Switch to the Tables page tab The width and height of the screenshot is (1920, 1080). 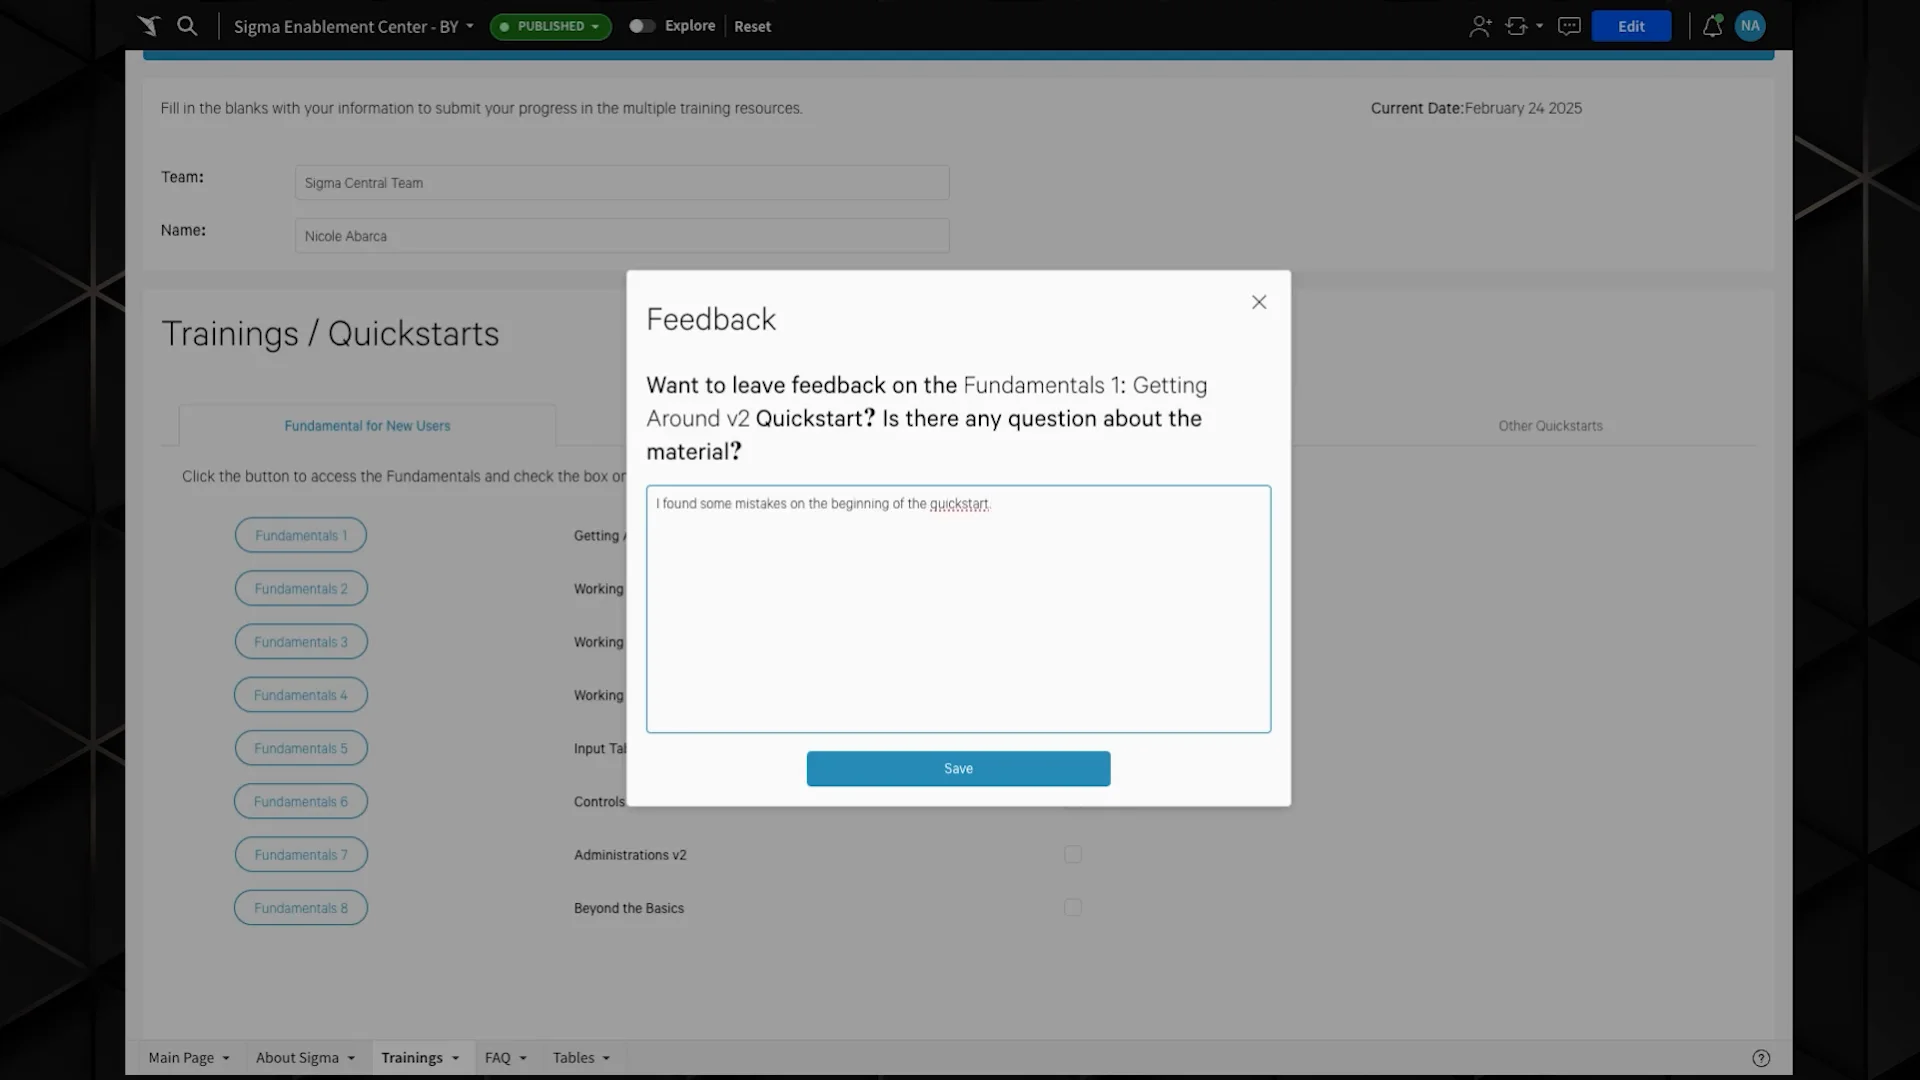pos(574,1058)
